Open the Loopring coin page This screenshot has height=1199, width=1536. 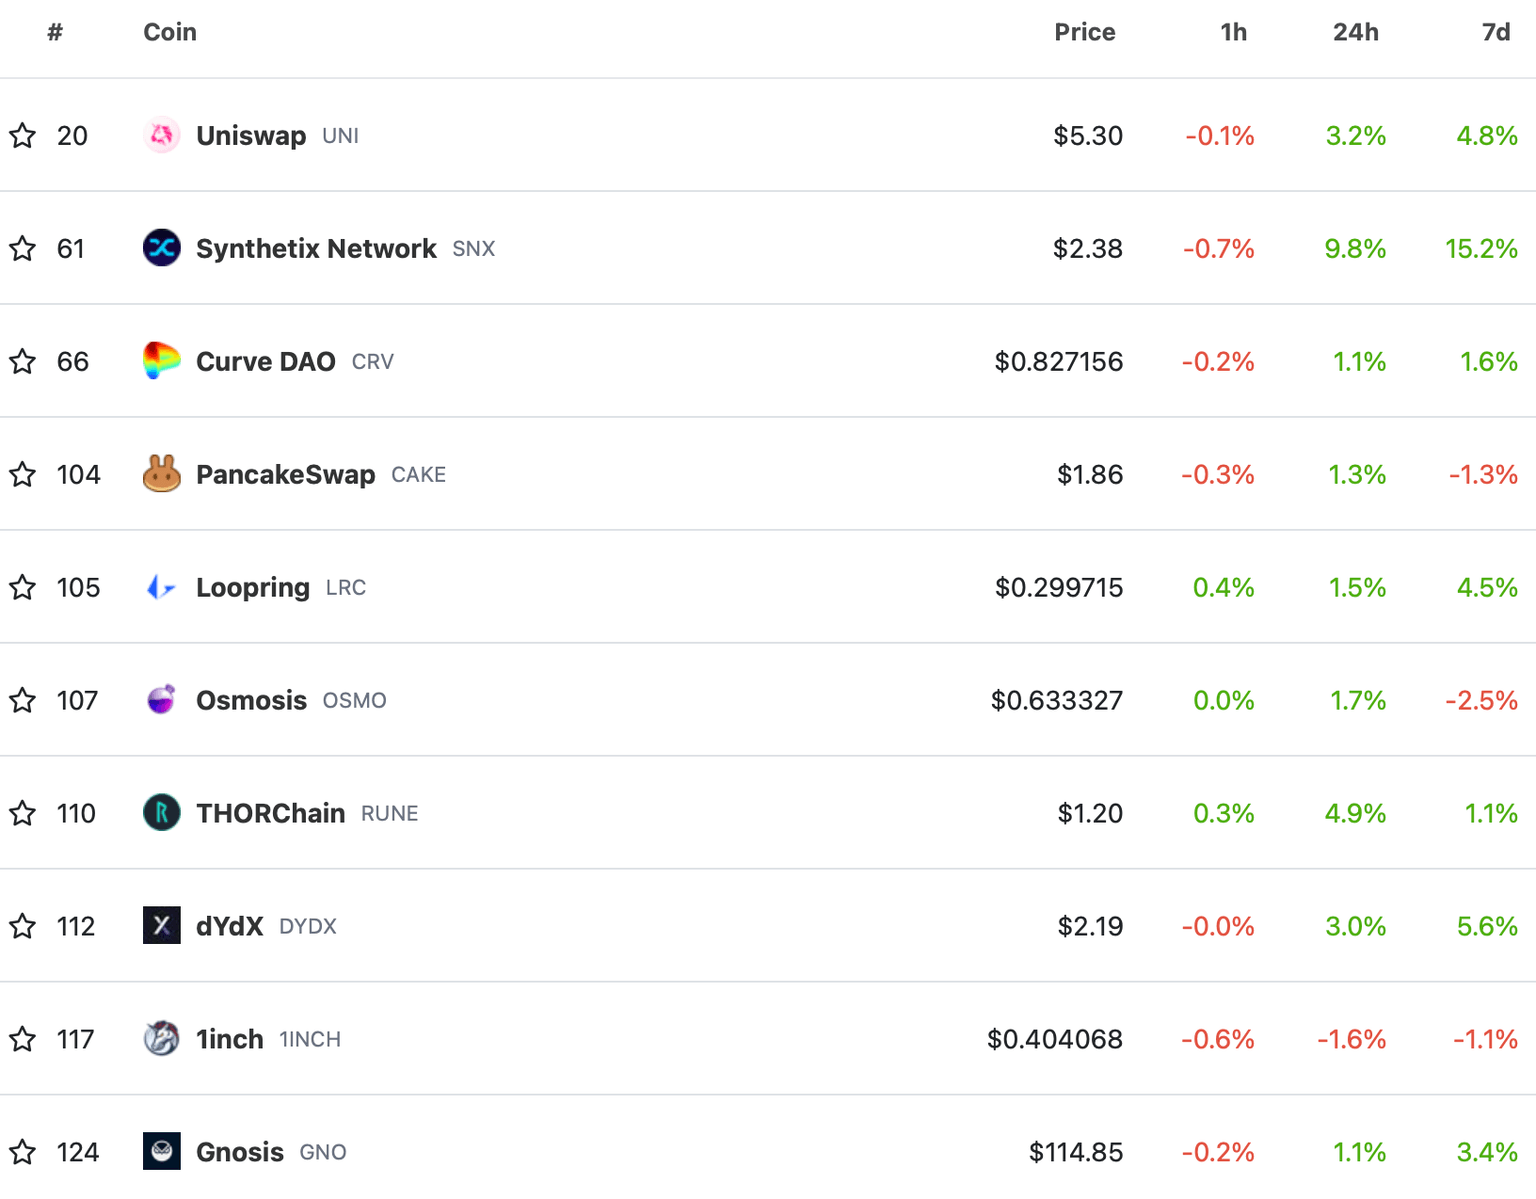[252, 588]
